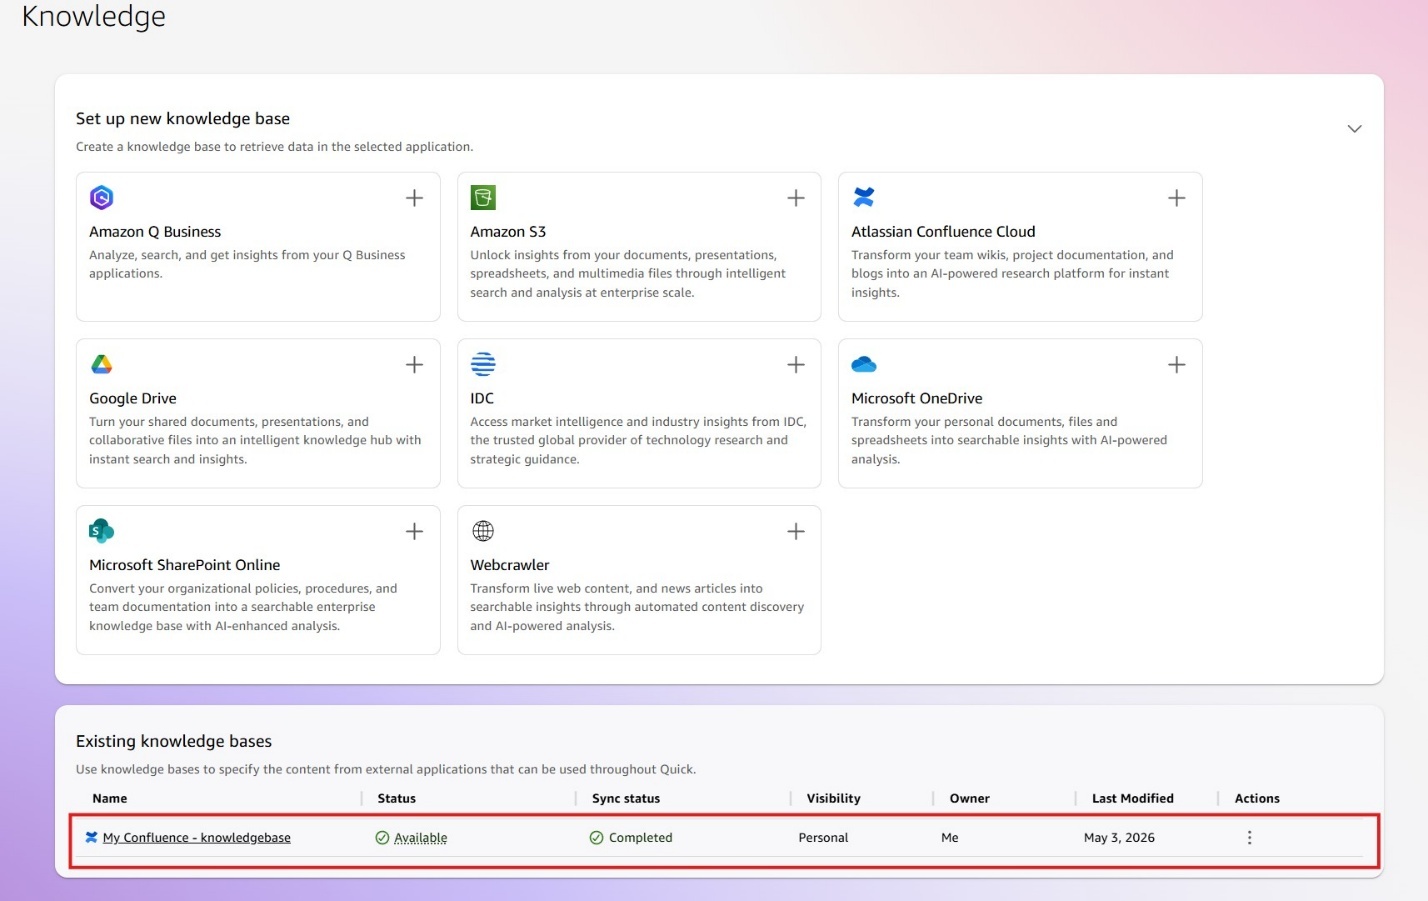This screenshot has height=901, width=1428.
Task: Add IDC knowledge base plus icon
Action: pos(796,365)
